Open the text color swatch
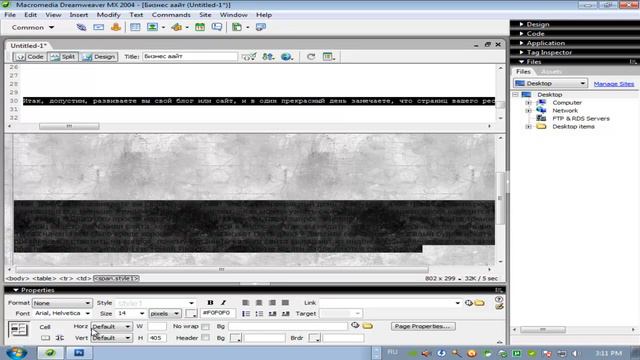This screenshot has width=640, height=360. coord(191,313)
